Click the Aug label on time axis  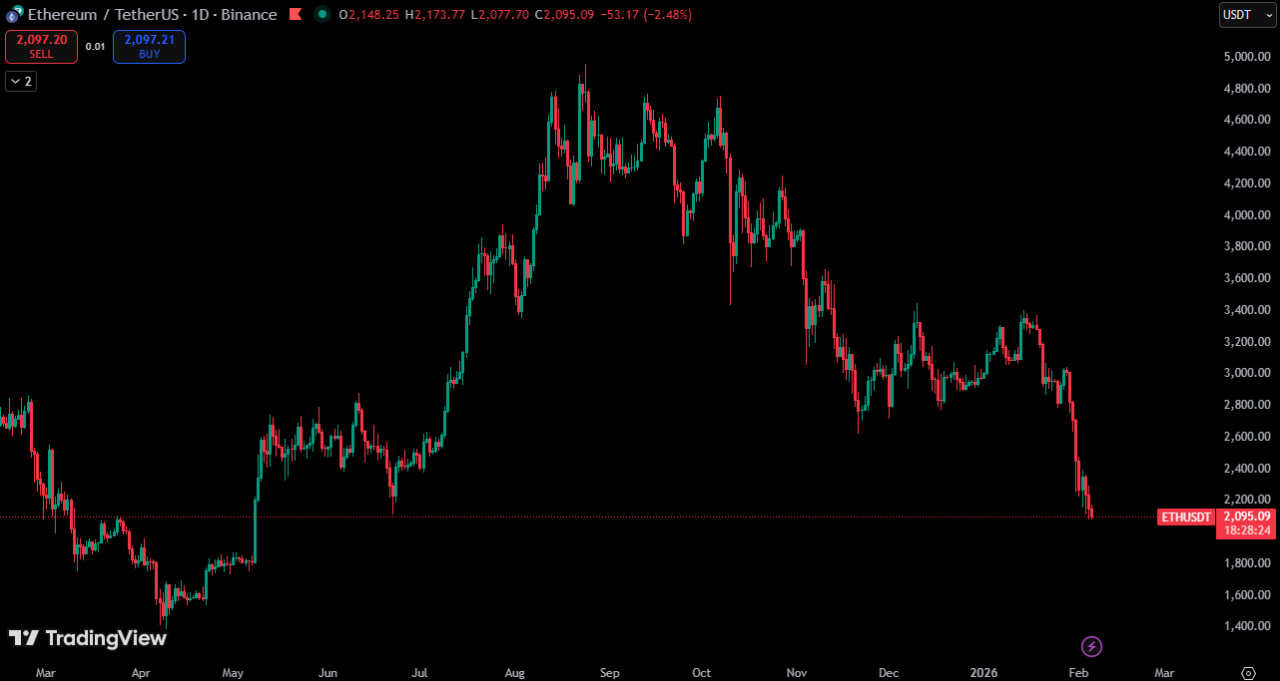tap(514, 673)
